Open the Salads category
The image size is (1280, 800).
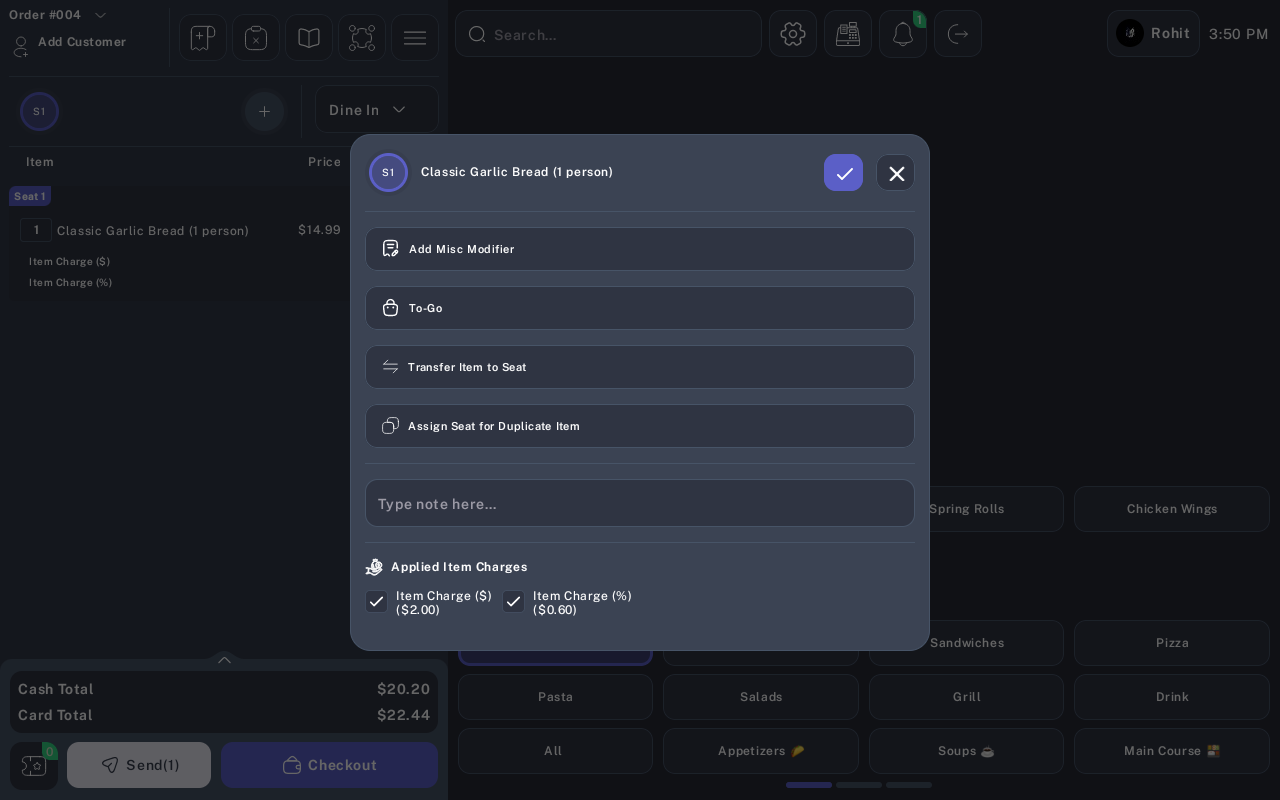pos(761,697)
